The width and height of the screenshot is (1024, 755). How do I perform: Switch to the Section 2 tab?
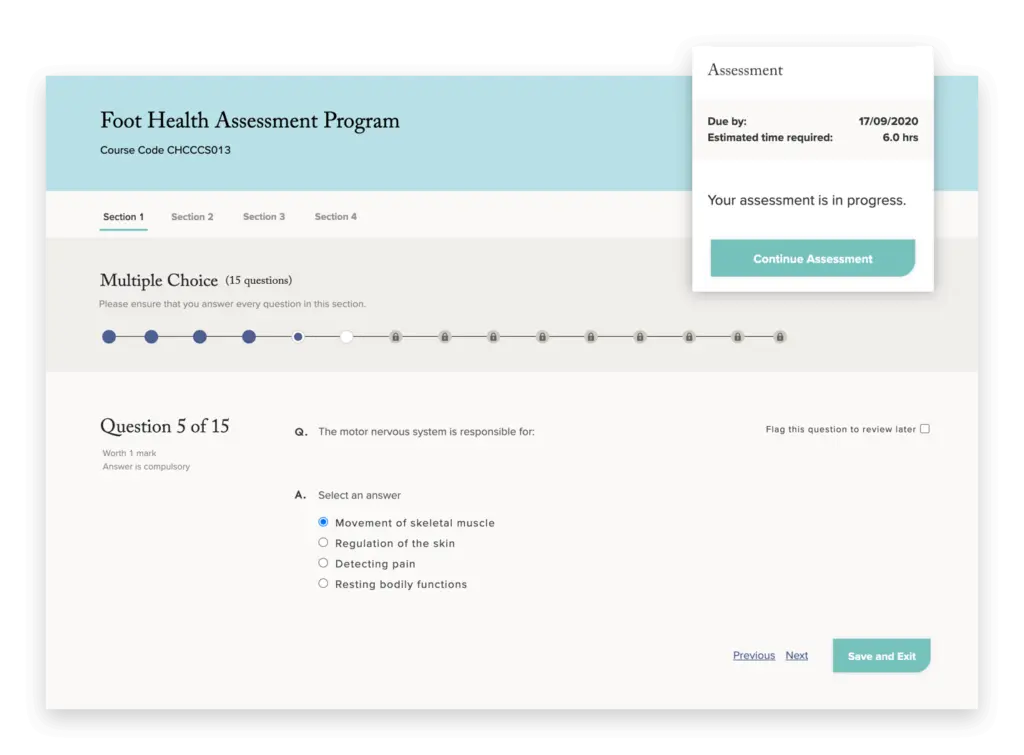tap(192, 217)
